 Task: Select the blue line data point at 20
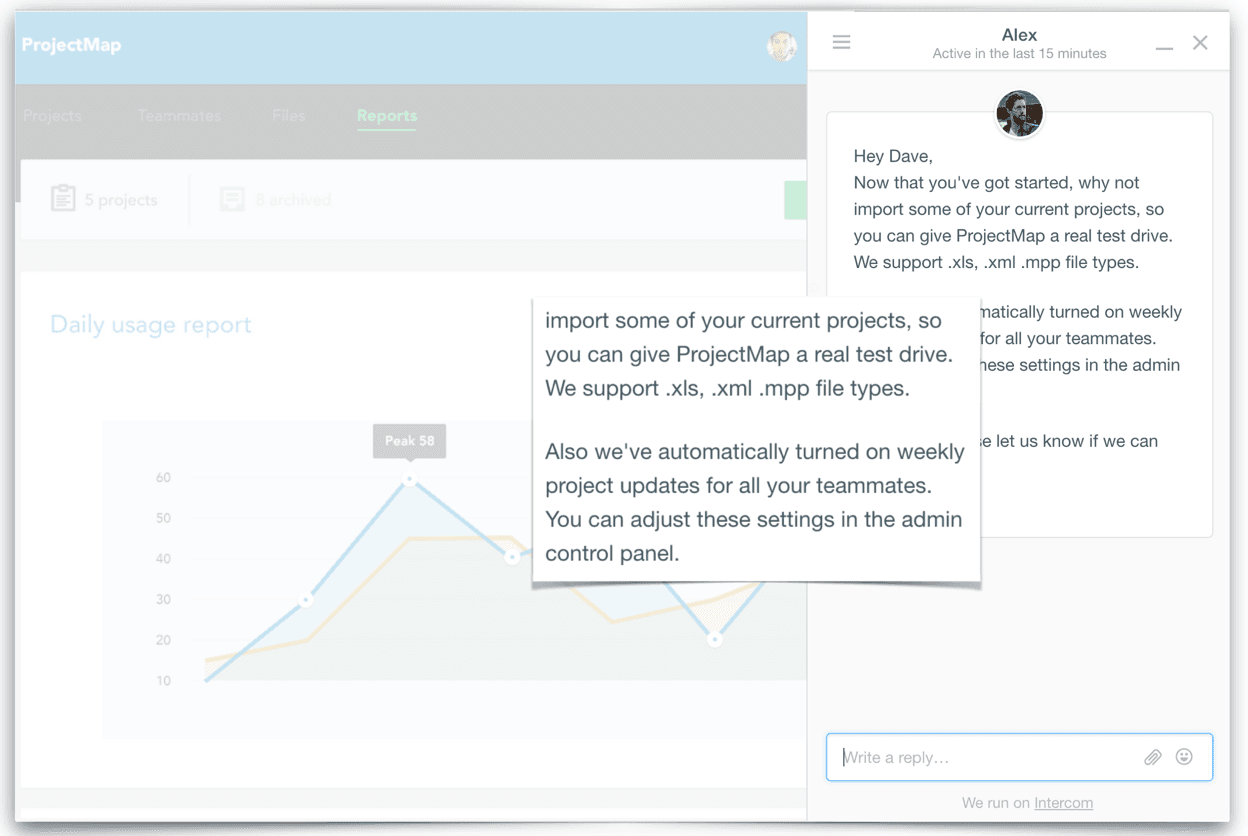click(714, 640)
